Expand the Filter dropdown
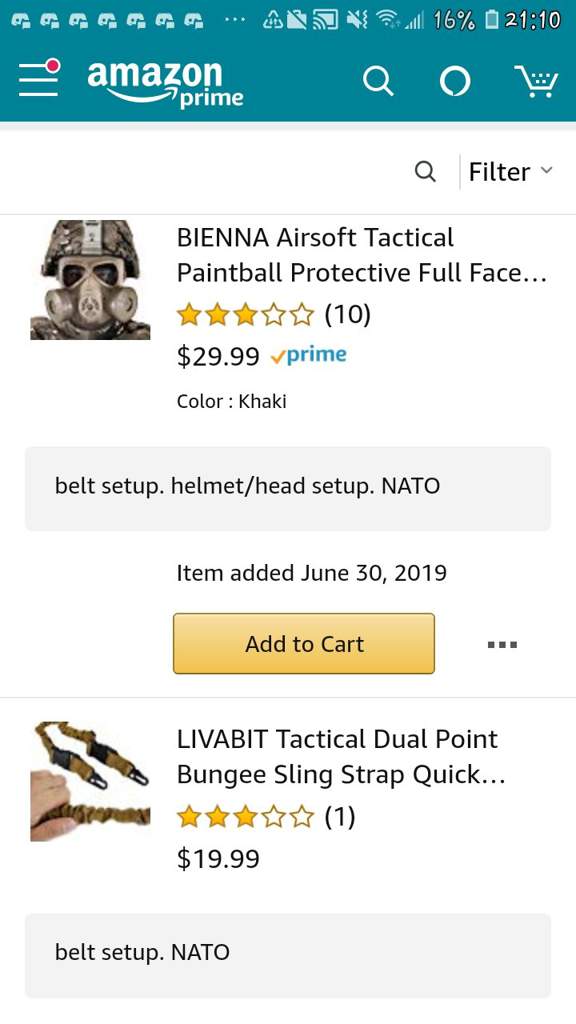576x1024 pixels. [x=511, y=172]
